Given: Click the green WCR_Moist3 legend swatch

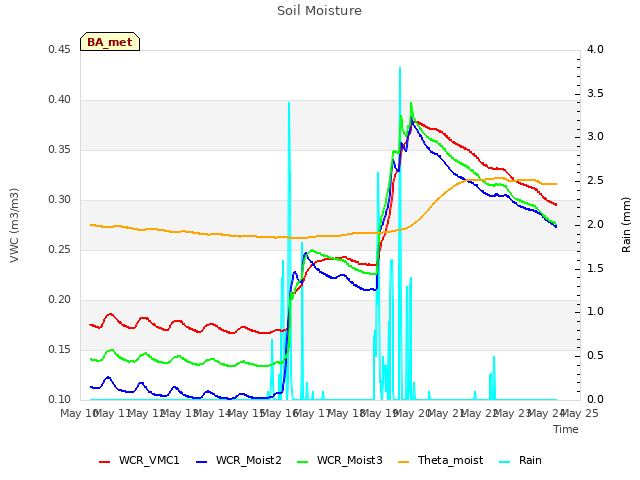Looking at the screenshot, I should 302,462.
